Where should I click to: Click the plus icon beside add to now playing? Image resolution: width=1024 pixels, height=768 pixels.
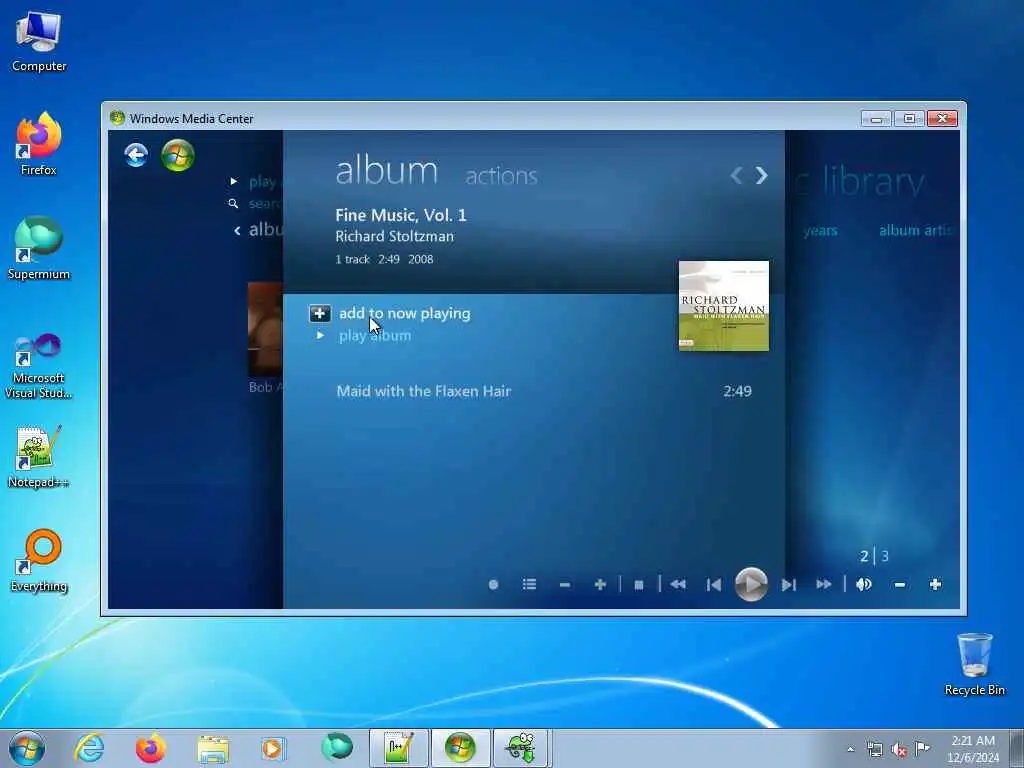coord(320,313)
